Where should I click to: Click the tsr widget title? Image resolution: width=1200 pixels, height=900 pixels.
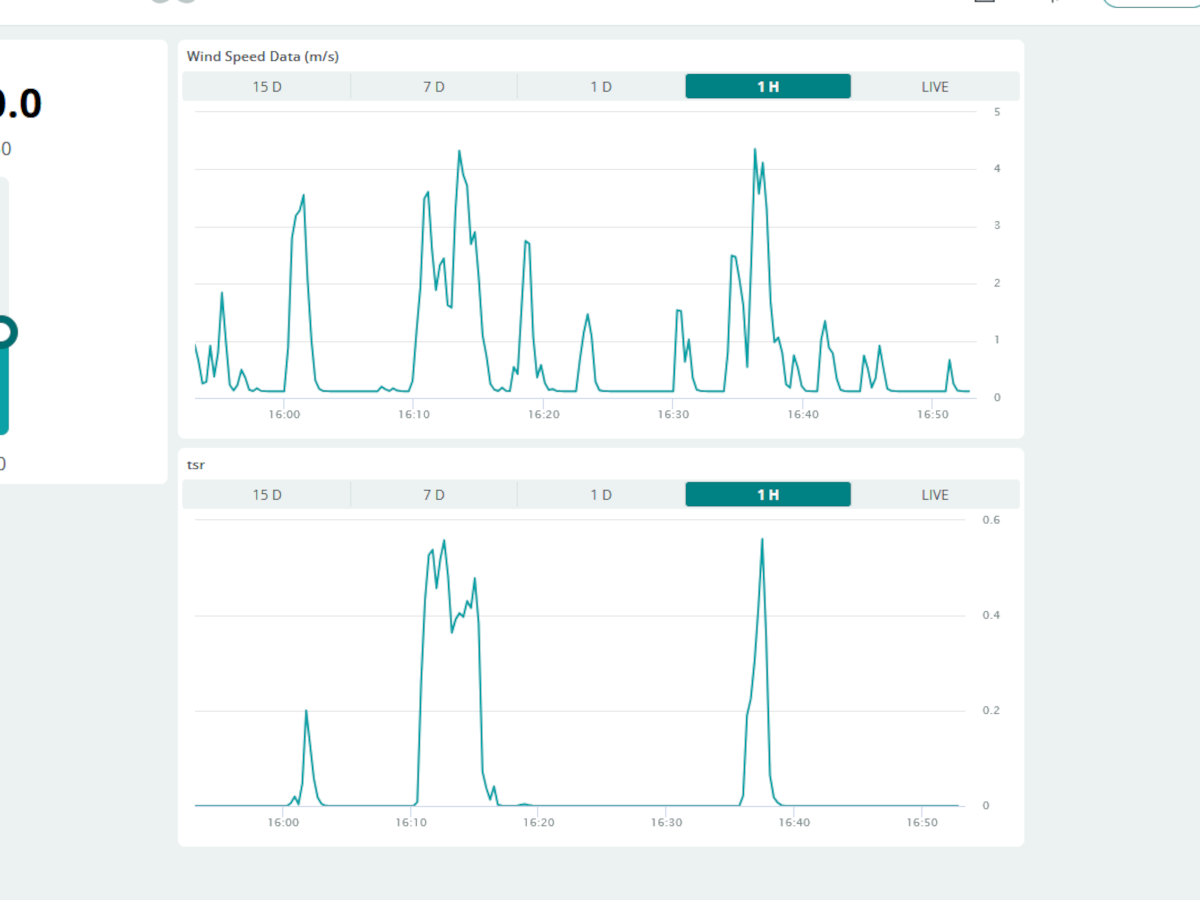194,464
